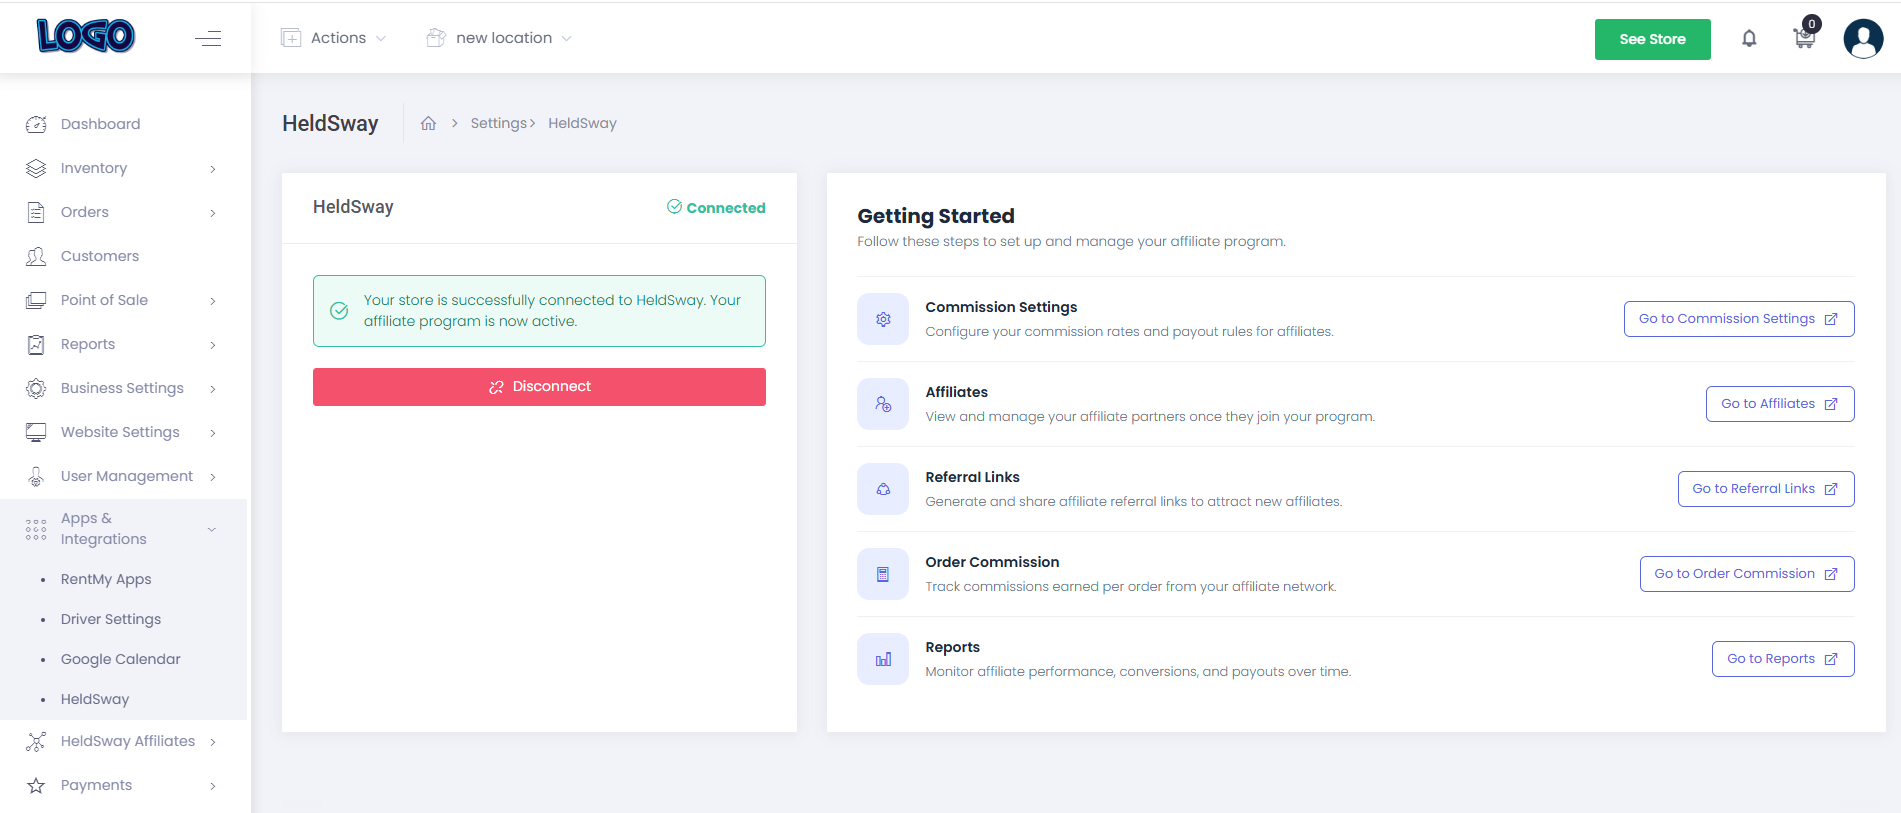This screenshot has height=813, width=1901.
Task: Click the Point of Sale icon
Action: click(x=36, y=300)
